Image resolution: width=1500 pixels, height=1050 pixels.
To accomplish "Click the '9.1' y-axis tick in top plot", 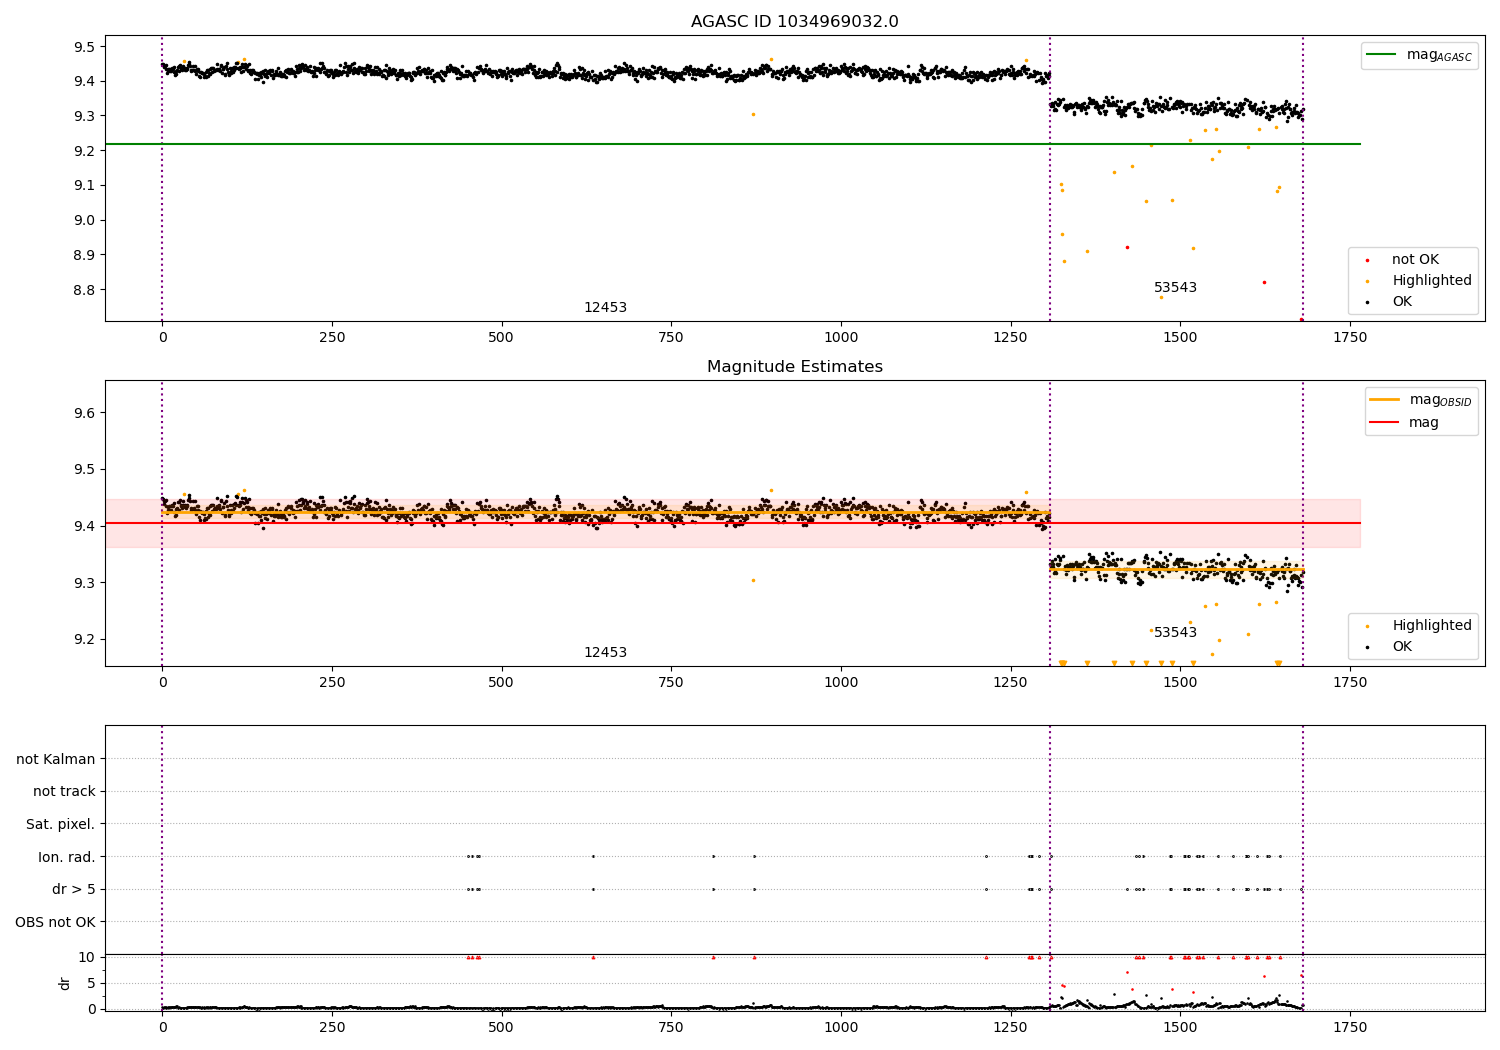I will point(84,186).
